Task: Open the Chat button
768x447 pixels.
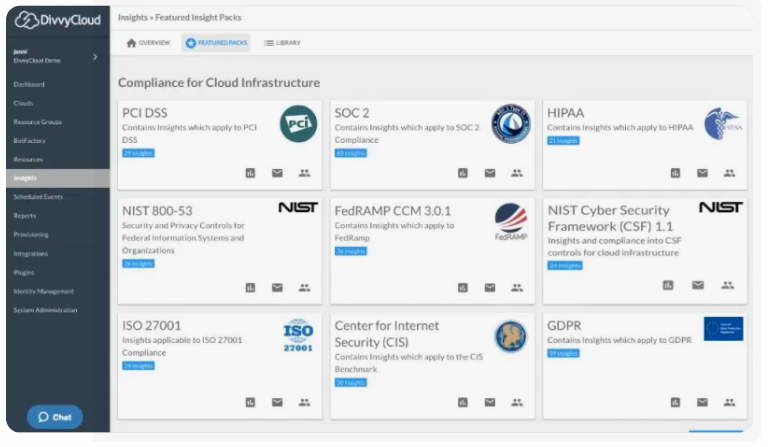Action: pos(55,417)
